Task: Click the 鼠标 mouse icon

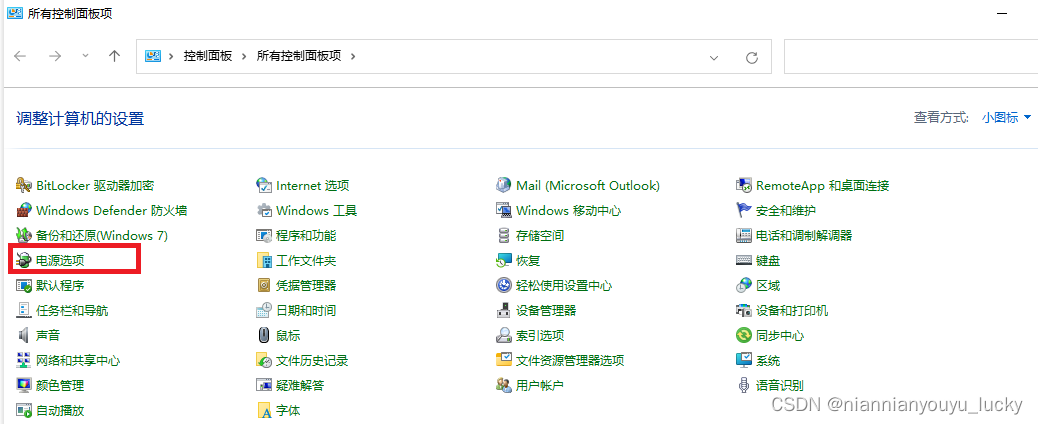Action: point(264,335)
